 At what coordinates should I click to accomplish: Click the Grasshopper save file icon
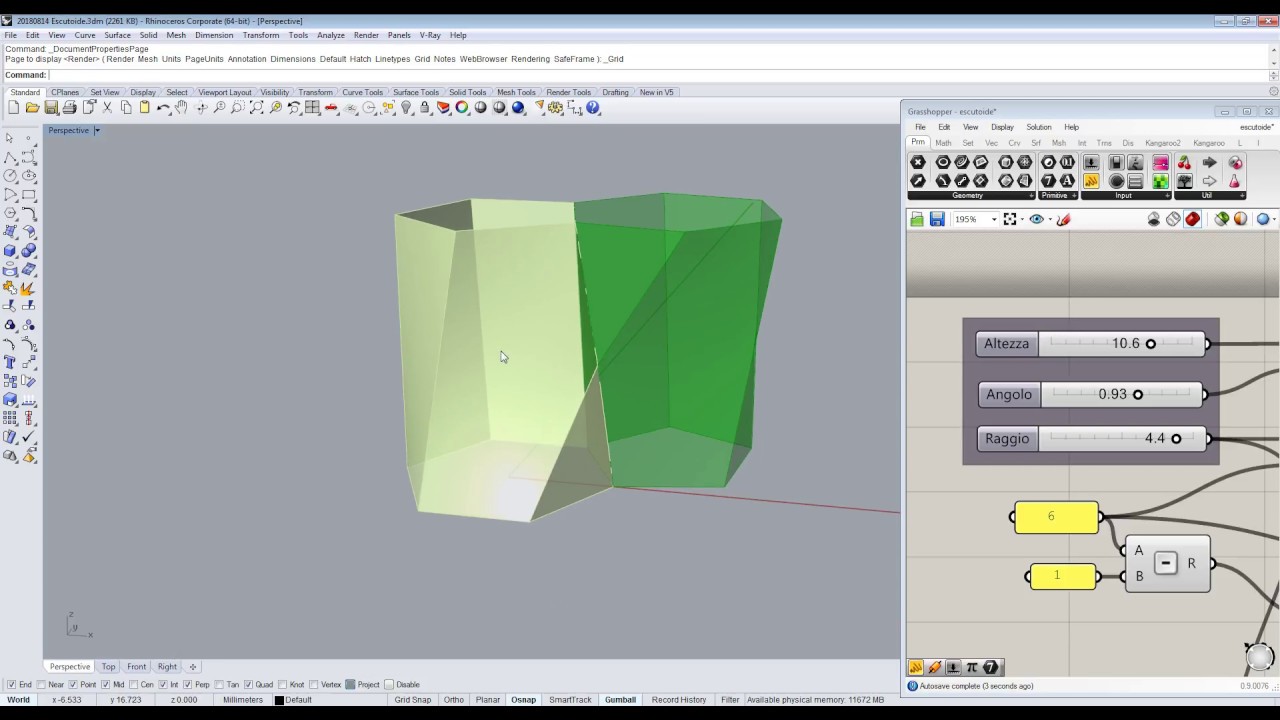point(937,219)
